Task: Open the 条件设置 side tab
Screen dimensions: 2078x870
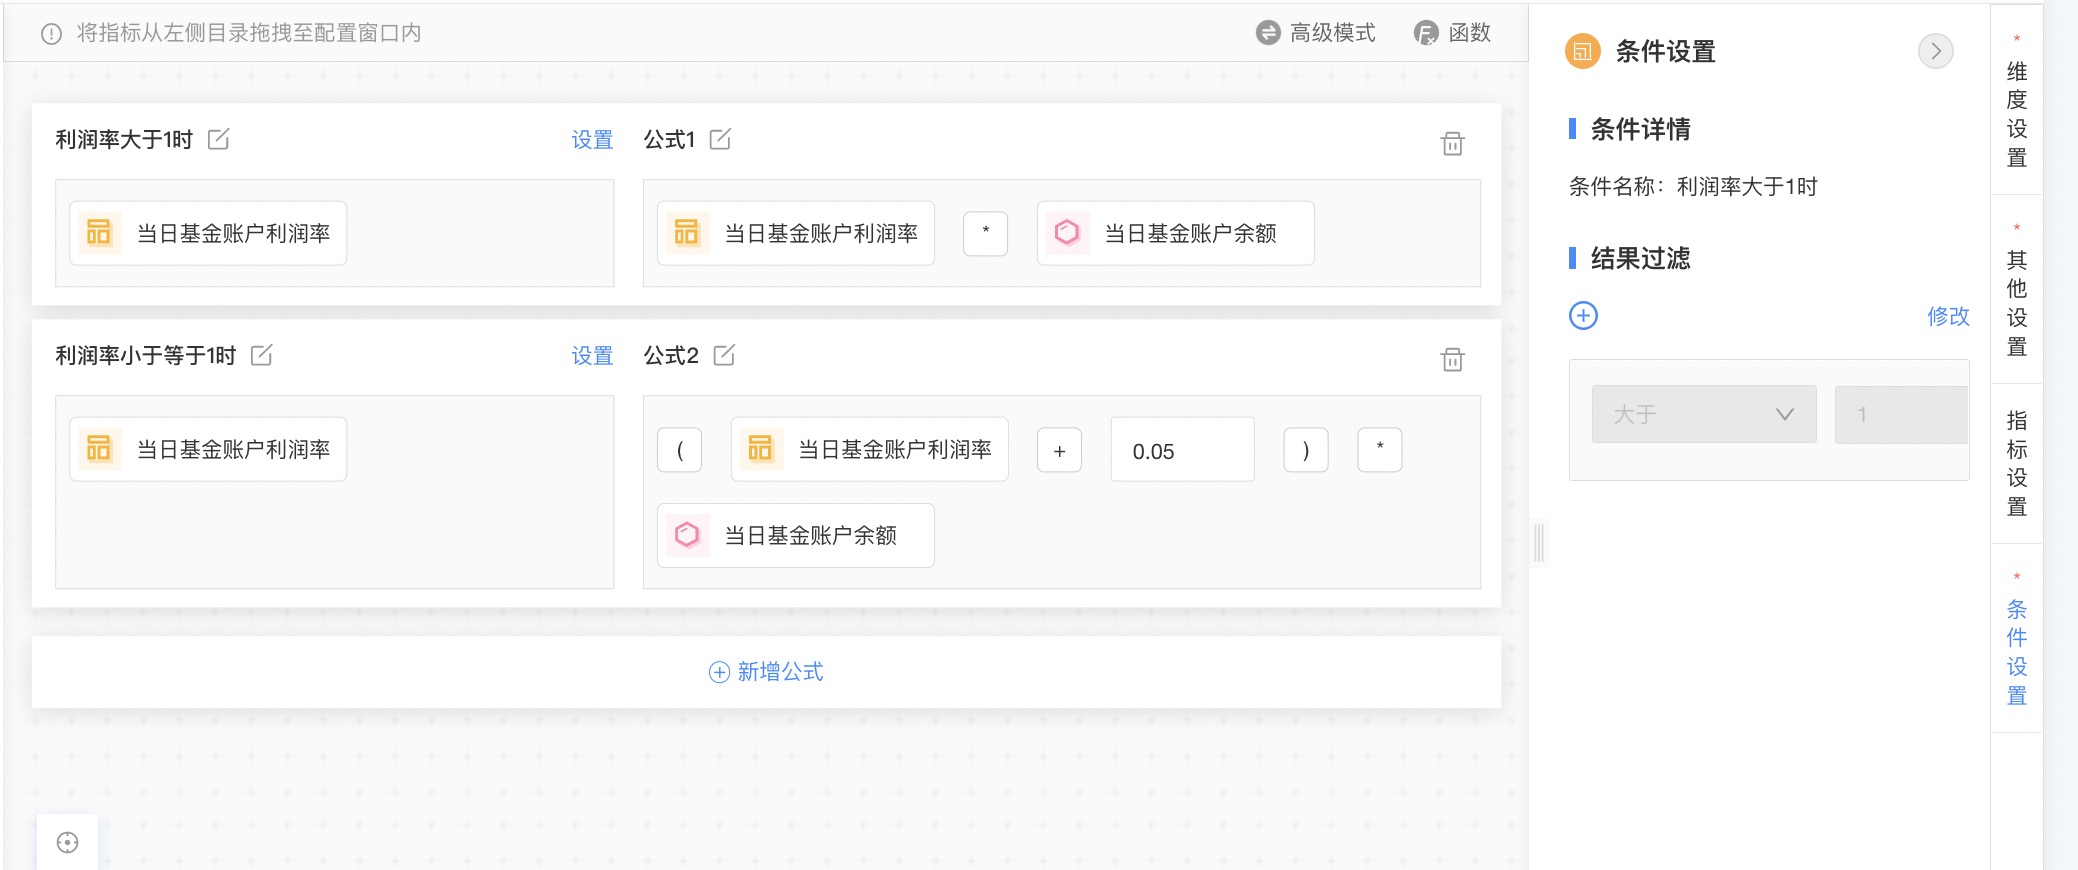Action: click(x=2017, y=639)
